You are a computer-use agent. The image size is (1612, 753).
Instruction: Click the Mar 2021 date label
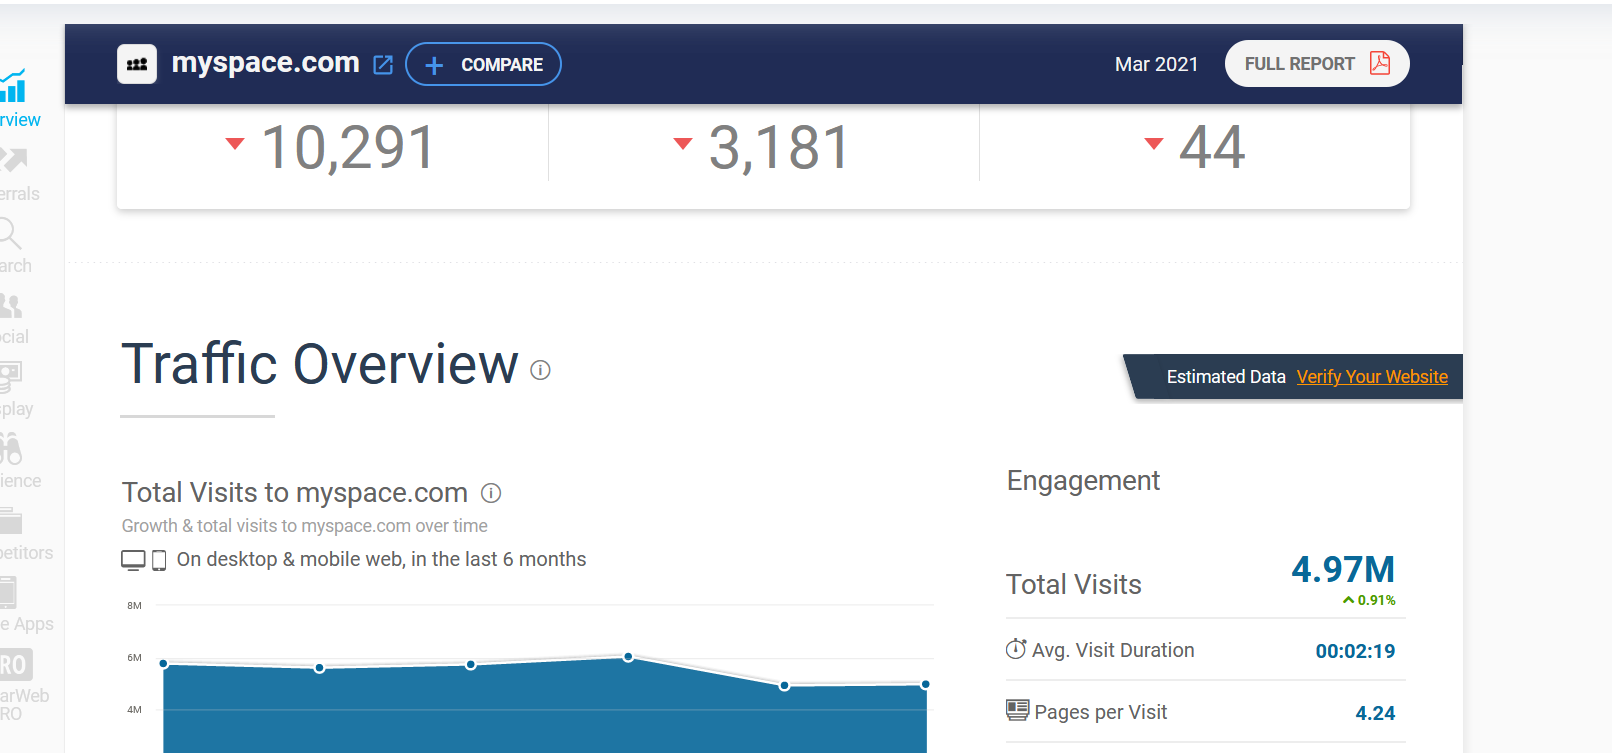point(1156,64)
